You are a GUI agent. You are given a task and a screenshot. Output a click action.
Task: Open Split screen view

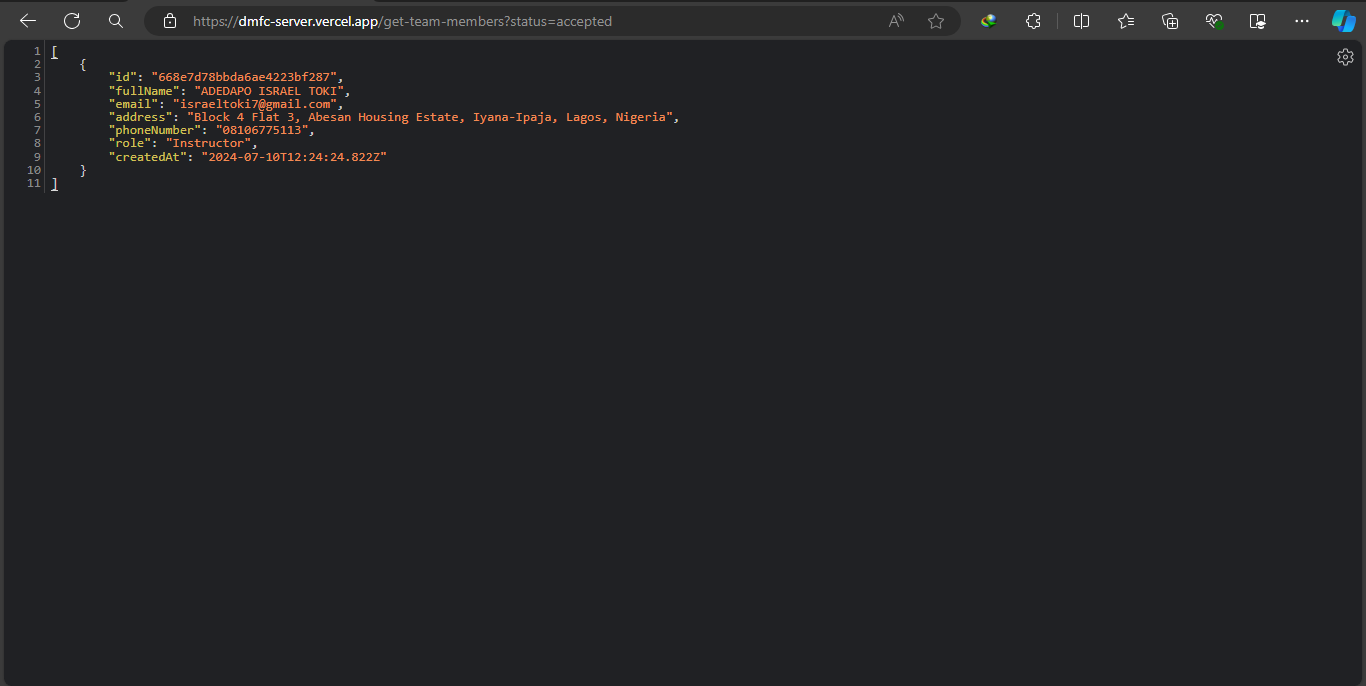click(1081, 20)
